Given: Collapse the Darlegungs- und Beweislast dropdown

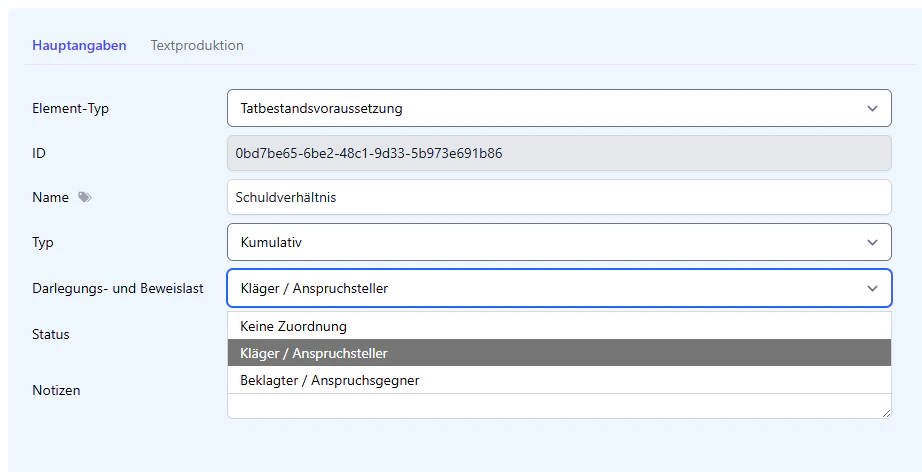Looking at the screenshot, I should tap(559, 288).
